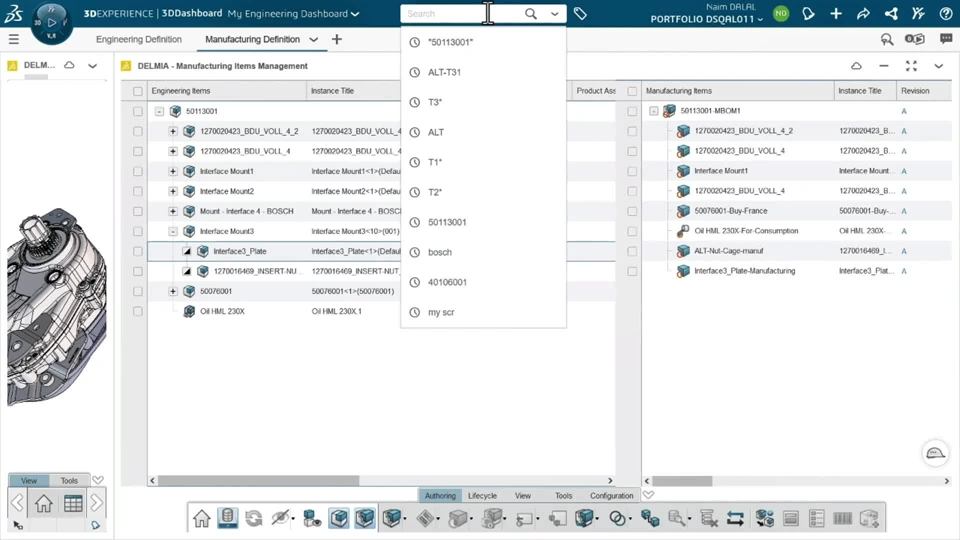Open the notifications icon in top bar

(x=808, y=13)
